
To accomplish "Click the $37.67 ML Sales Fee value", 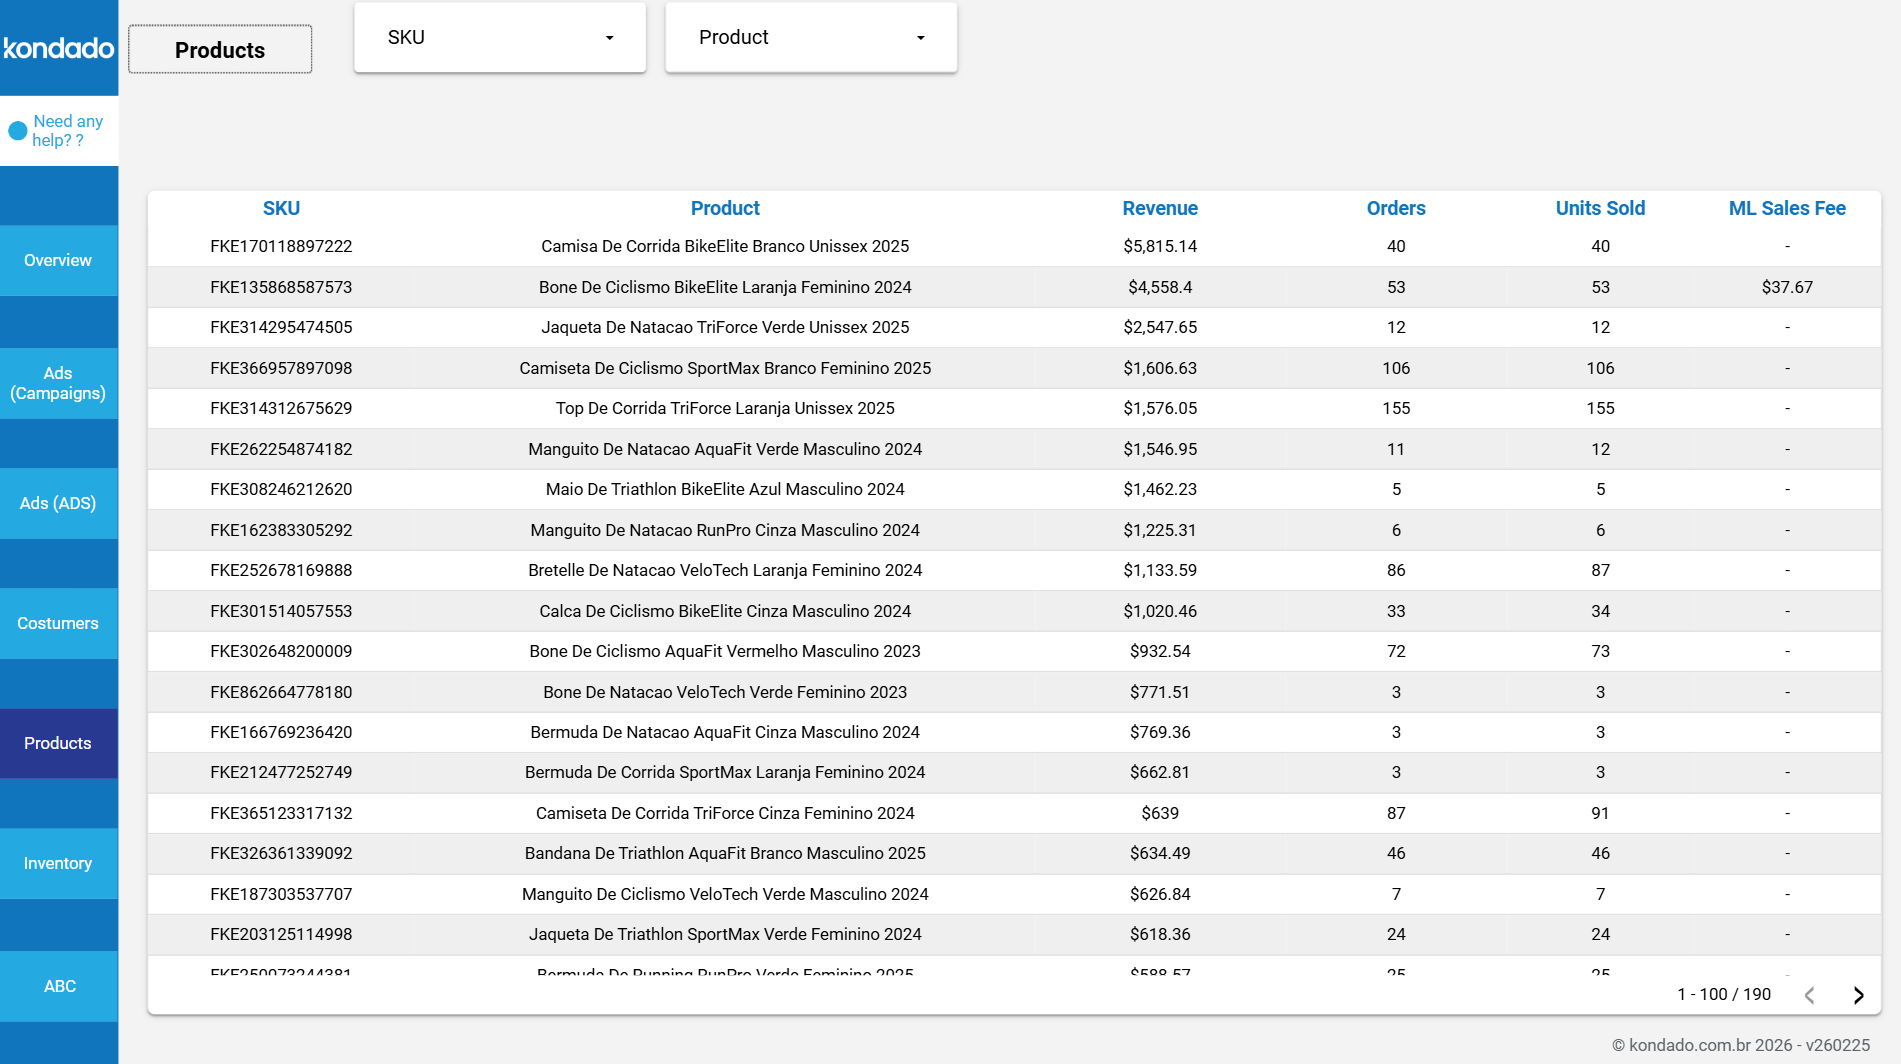I will click(1787, 287).
